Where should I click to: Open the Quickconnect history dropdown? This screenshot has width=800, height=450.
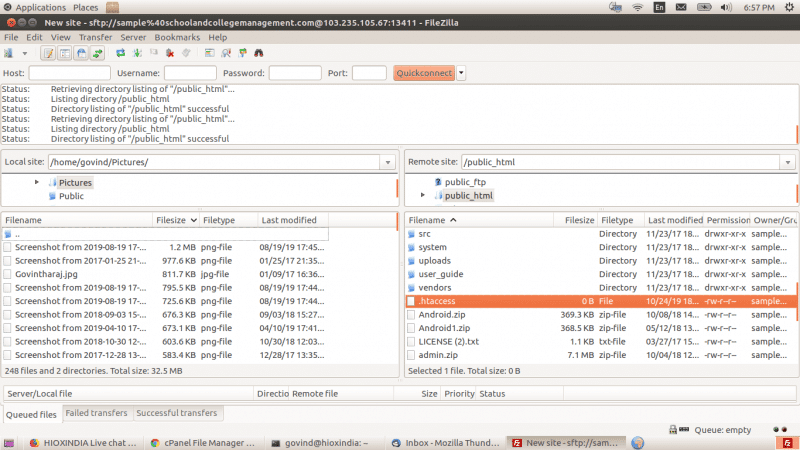click(461, 73)
